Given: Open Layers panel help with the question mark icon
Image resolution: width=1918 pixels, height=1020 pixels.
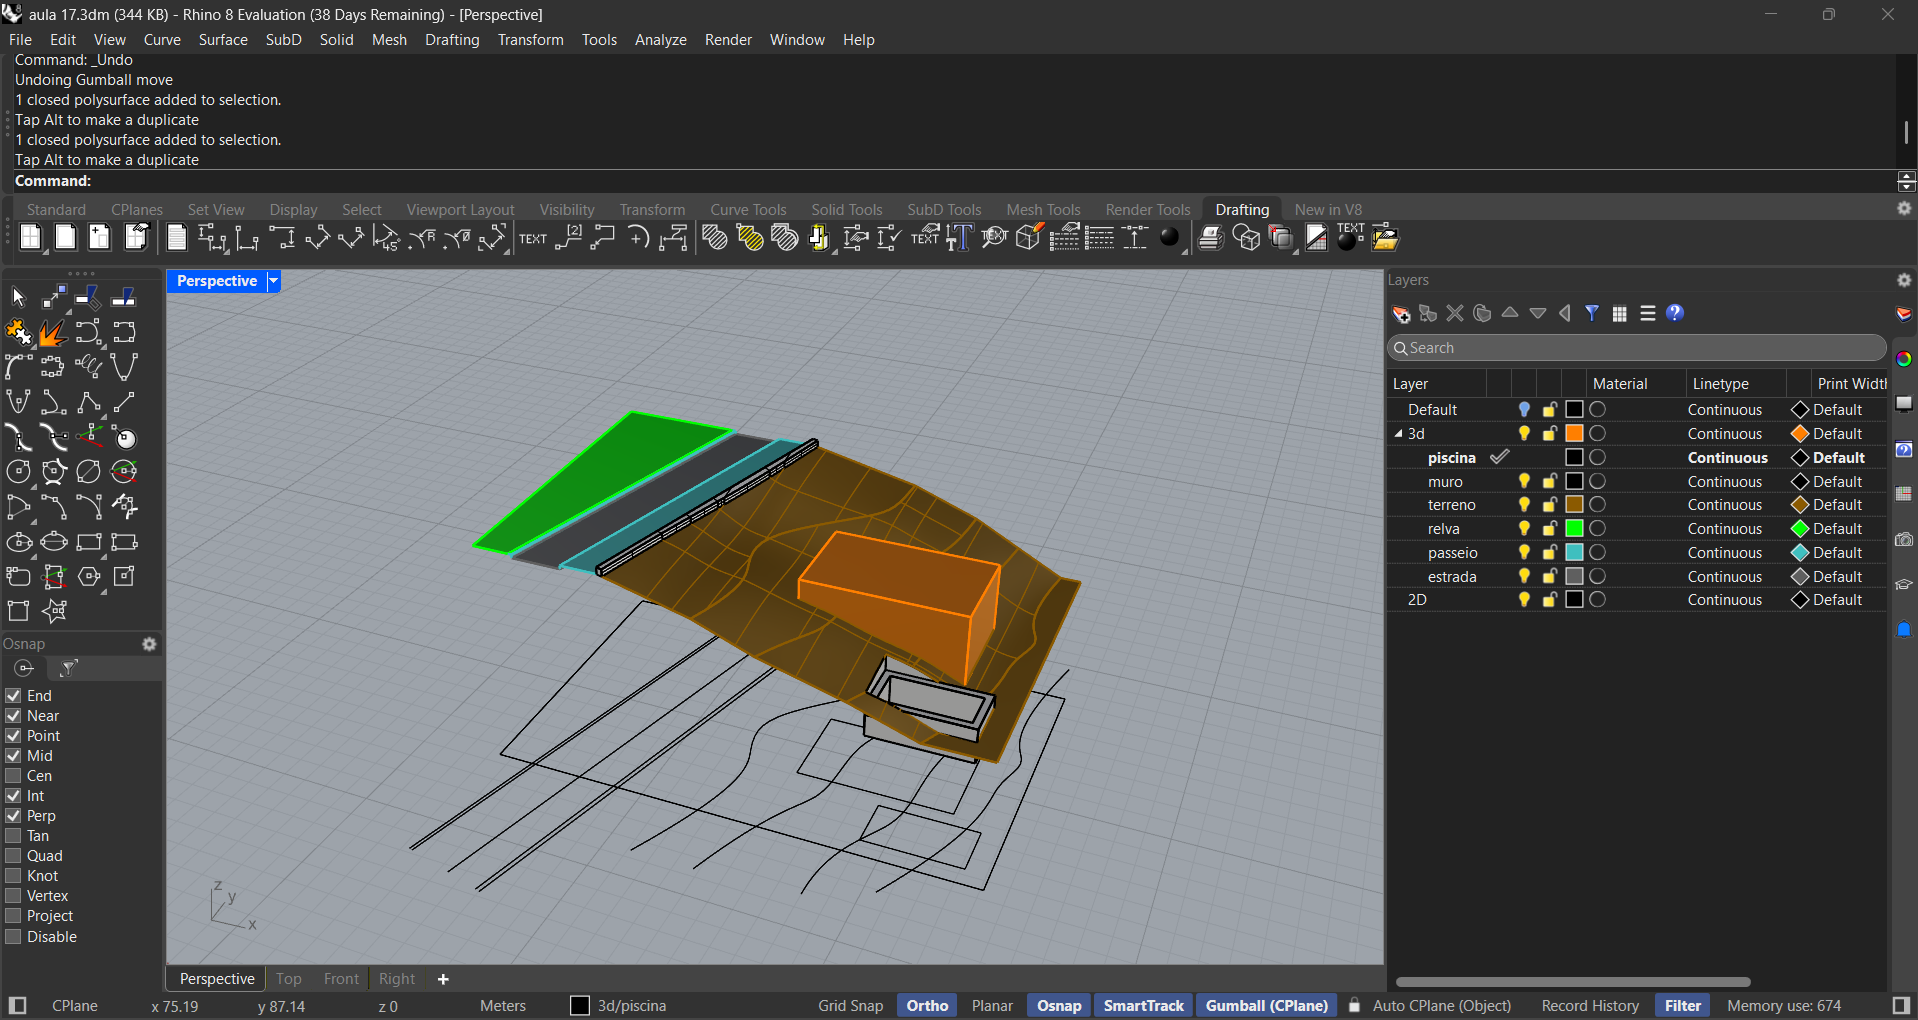Looking at the screenshot, I should 1675,313.
